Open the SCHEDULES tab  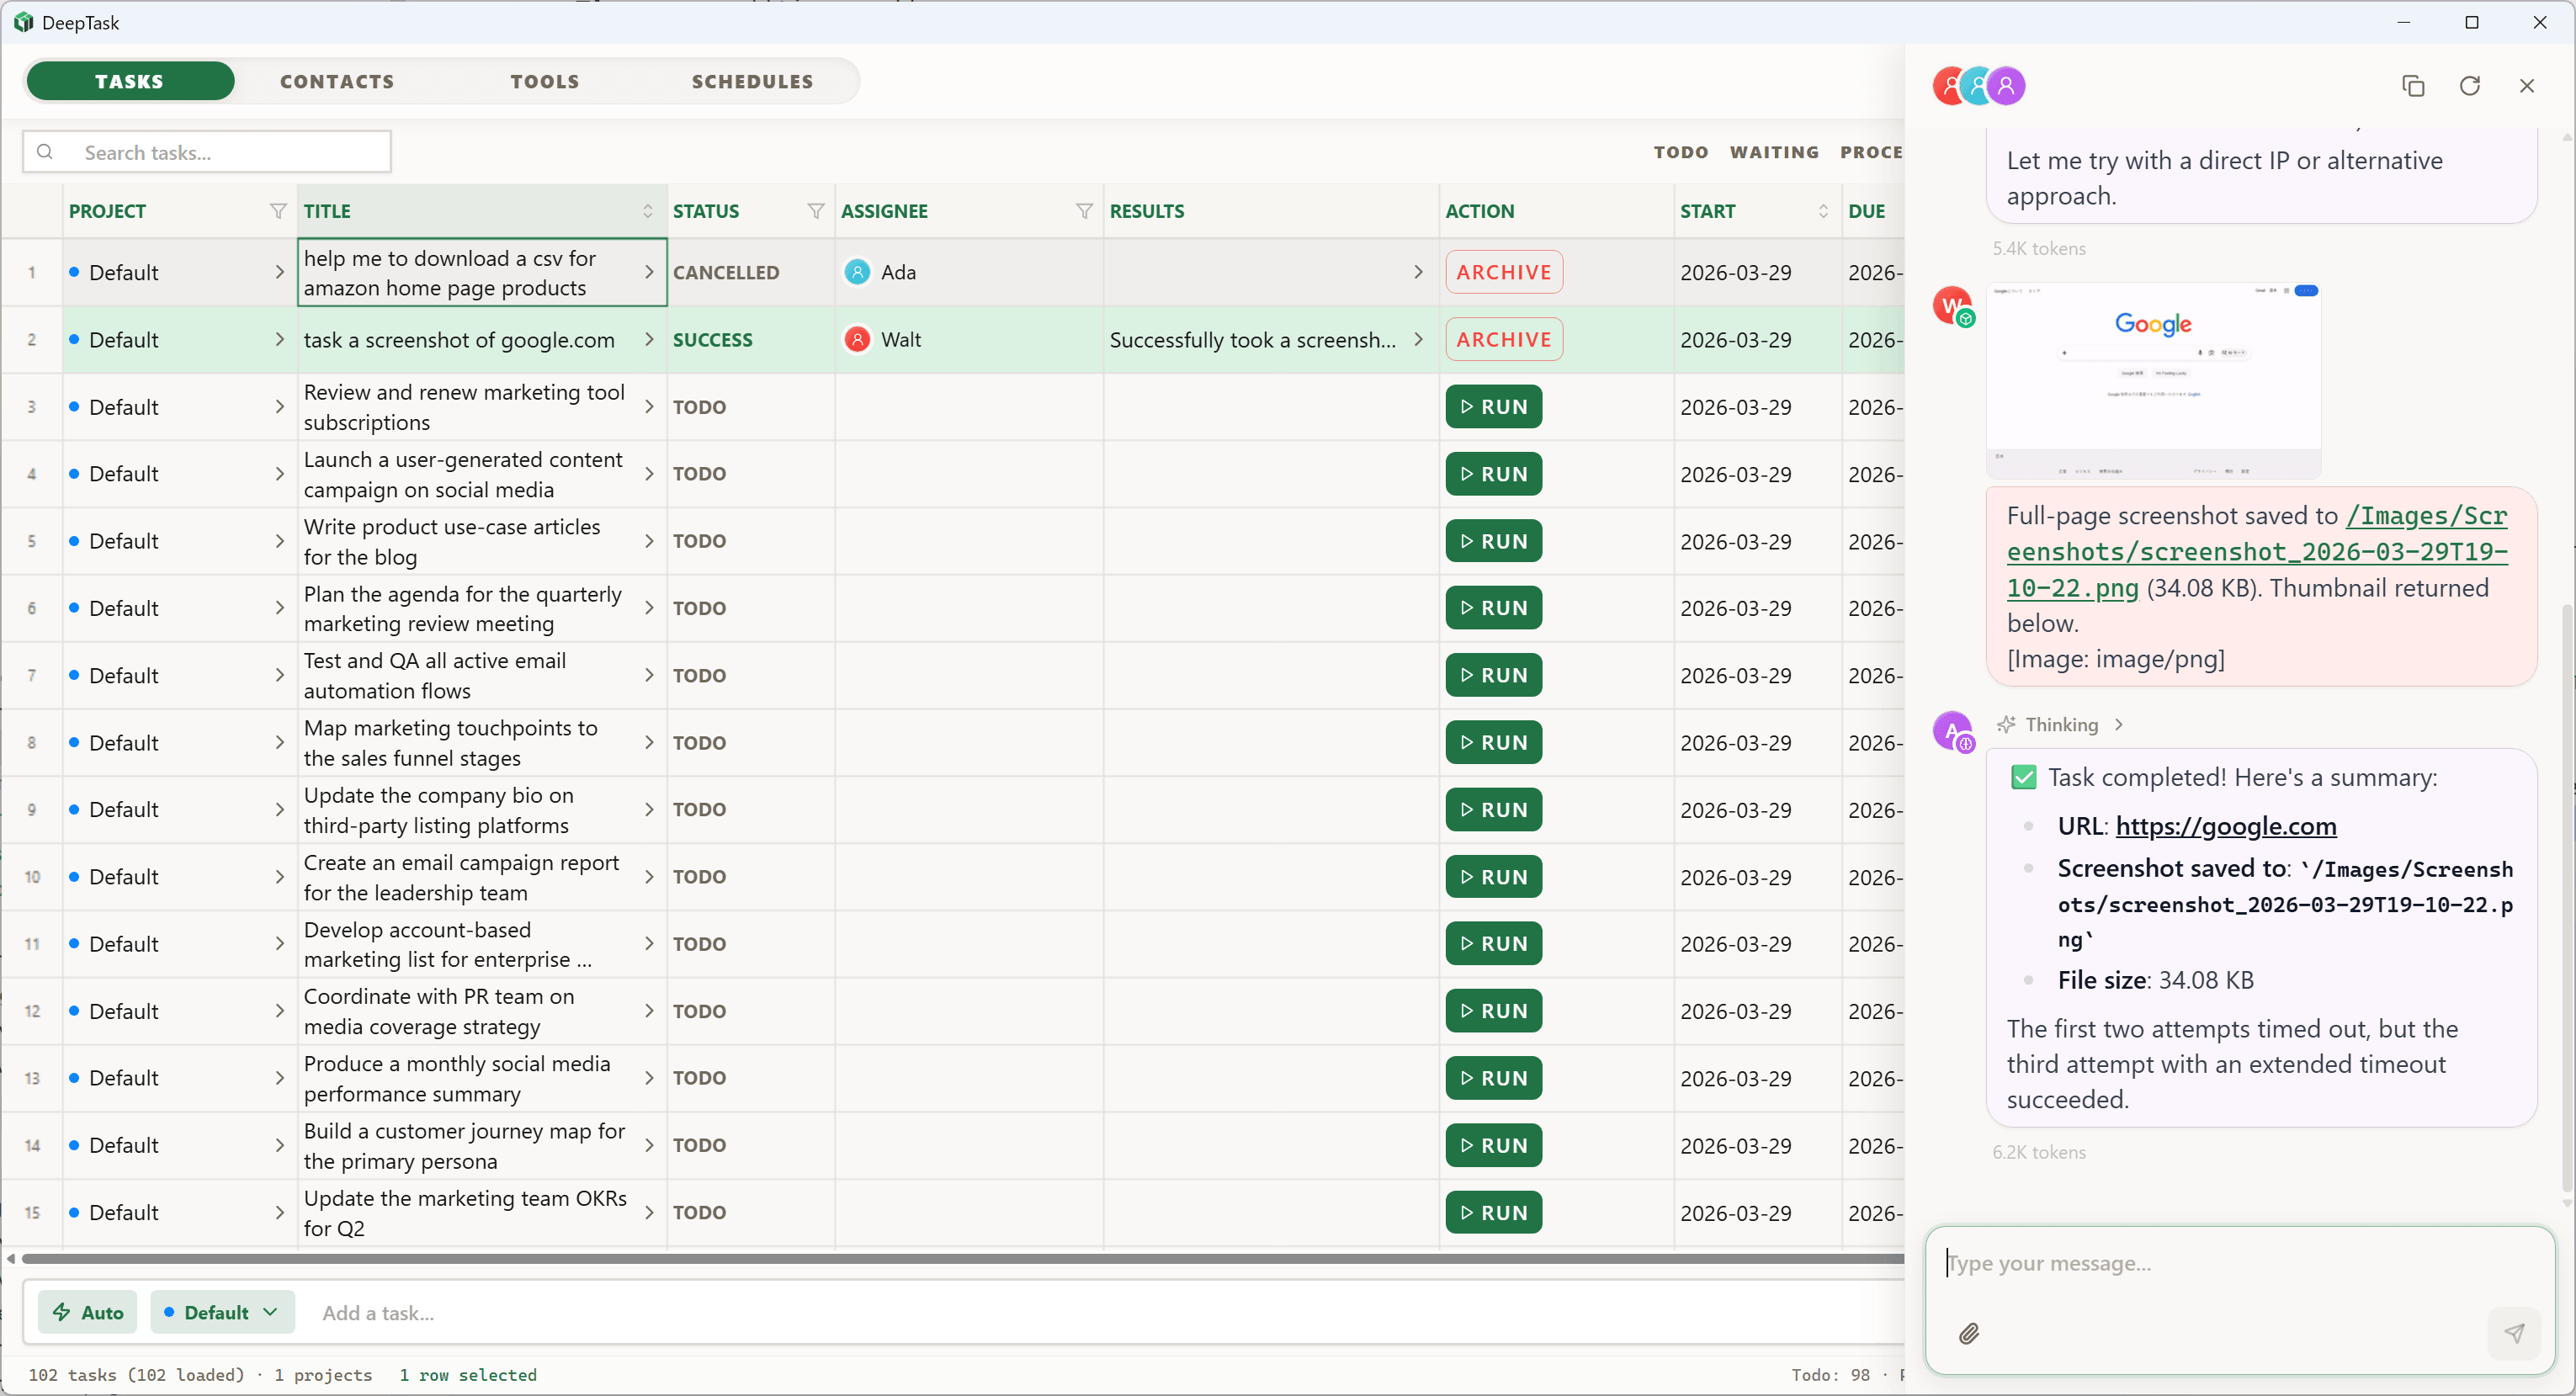(752, 82)
